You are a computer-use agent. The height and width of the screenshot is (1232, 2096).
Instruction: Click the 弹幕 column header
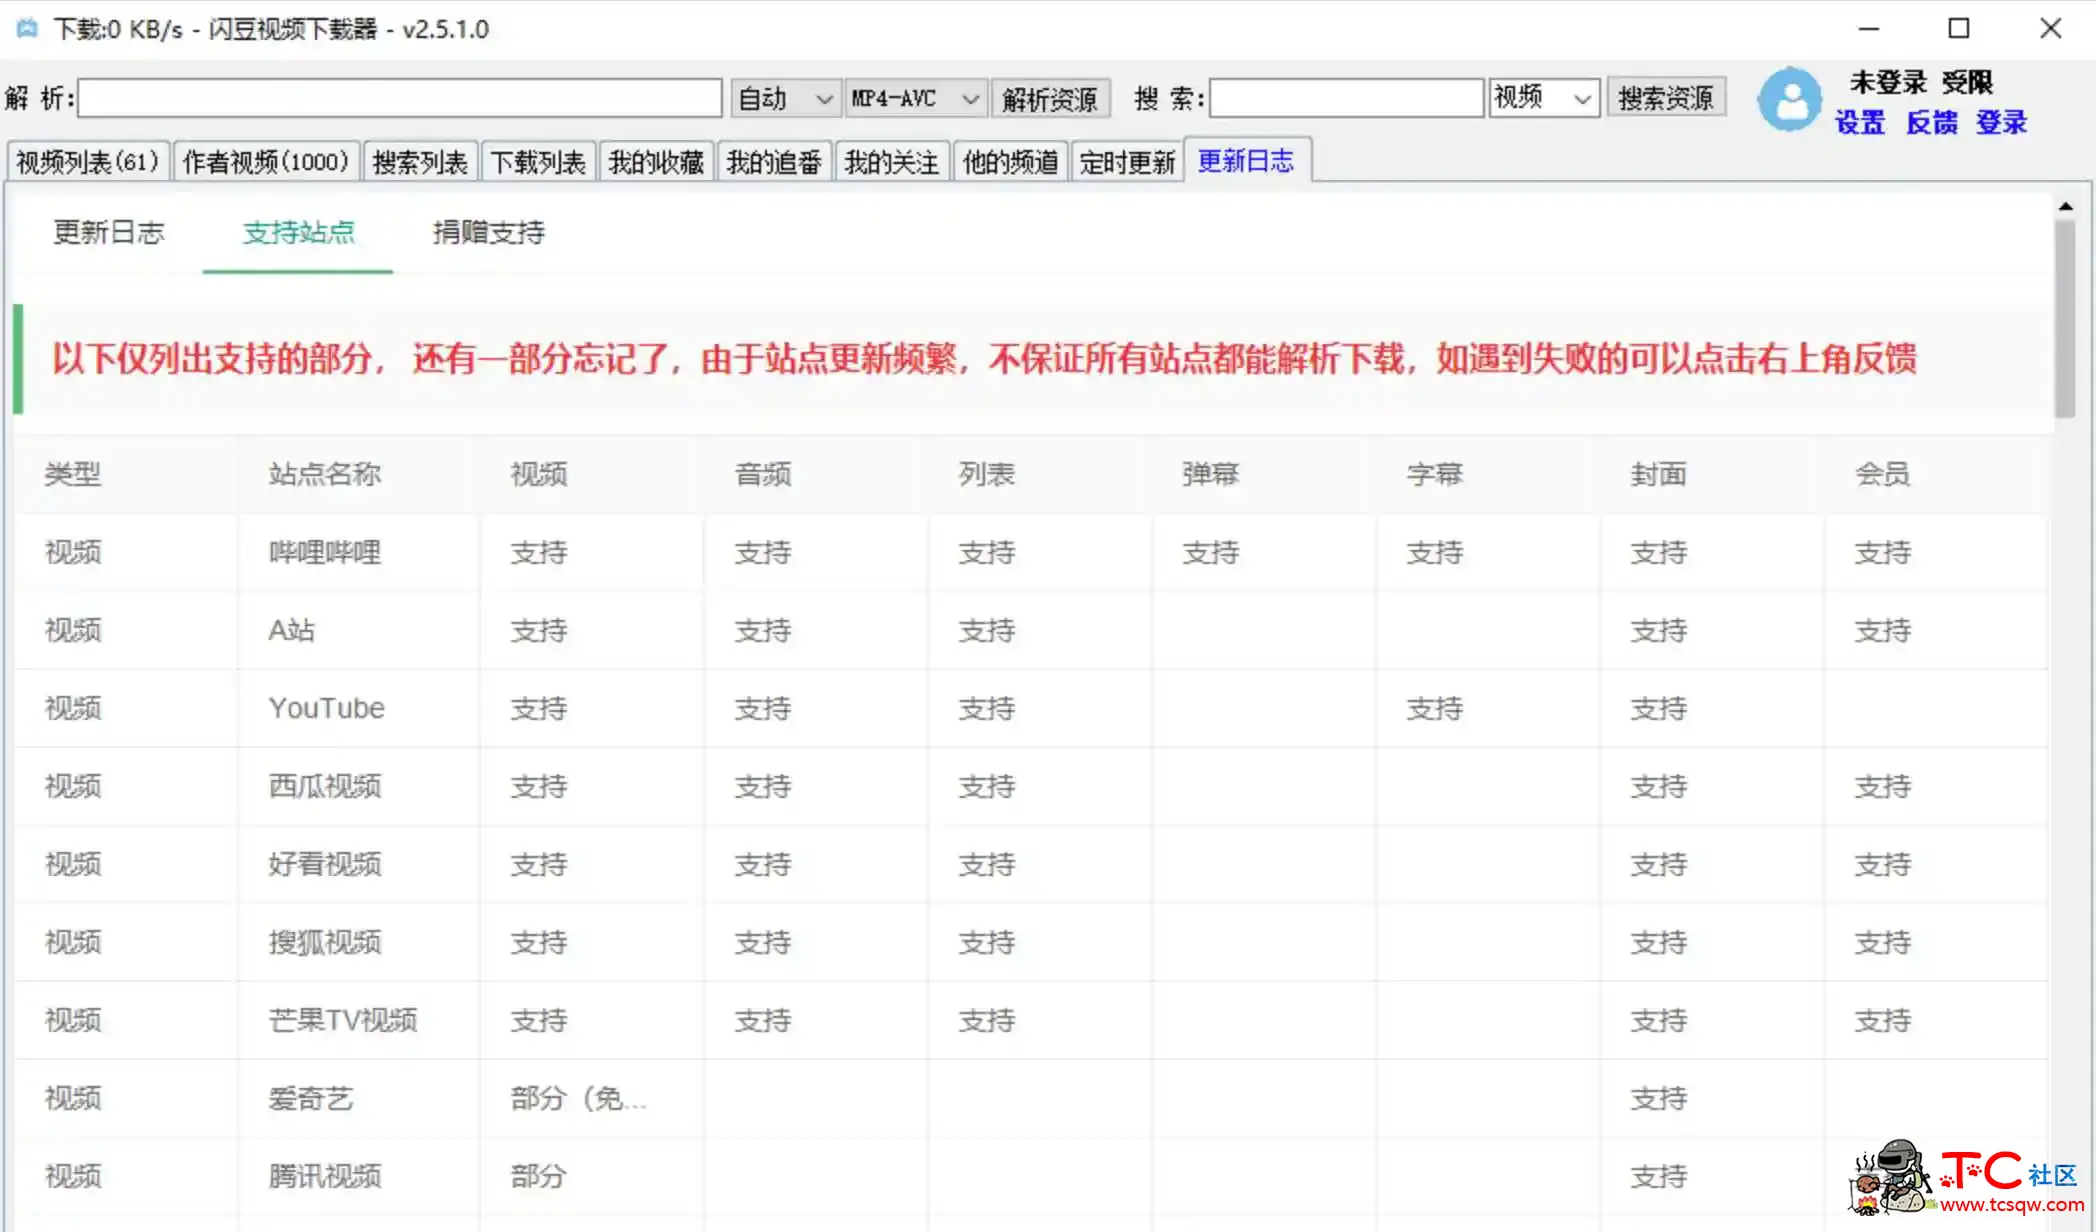(x=1211, y=474)
